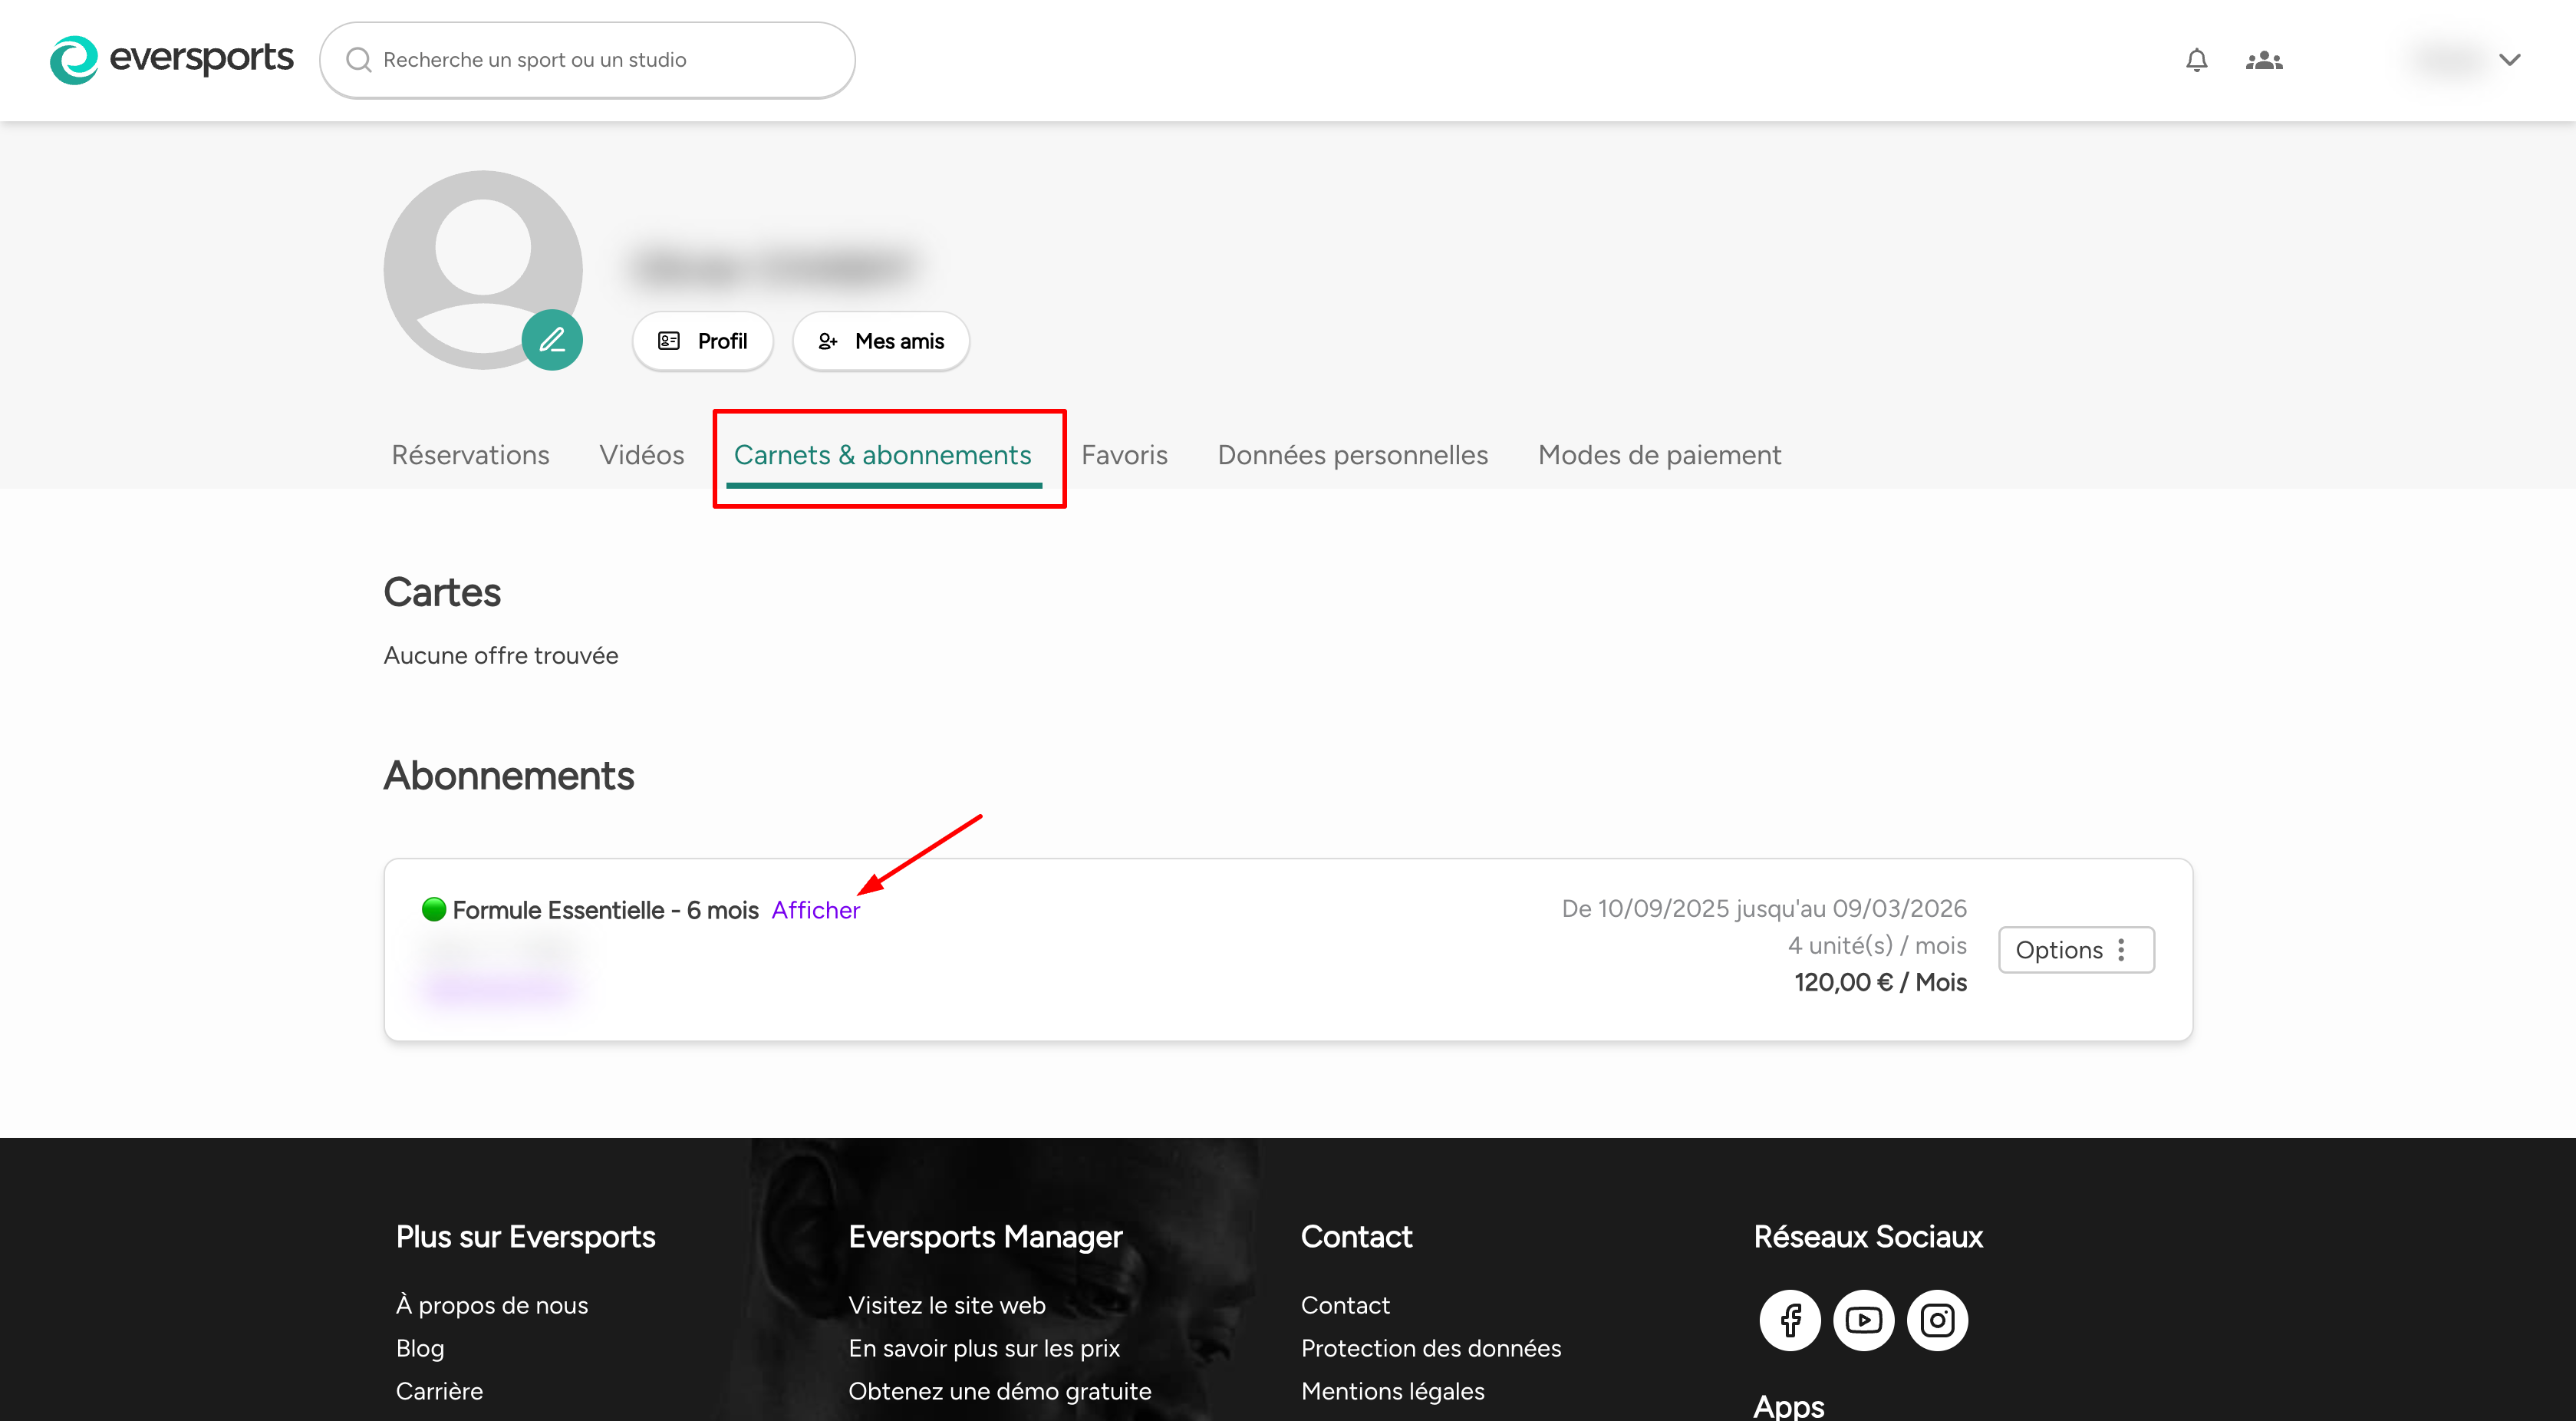
Task: Open Eversports YouTube channel icon
Action: [x=1863, y=1320]
